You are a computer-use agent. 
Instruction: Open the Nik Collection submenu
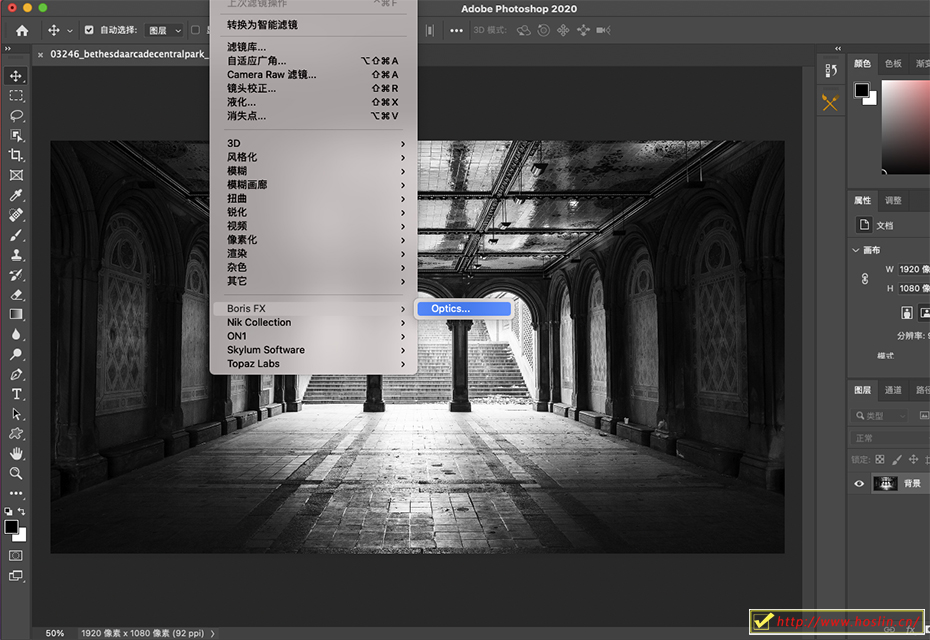315,322
